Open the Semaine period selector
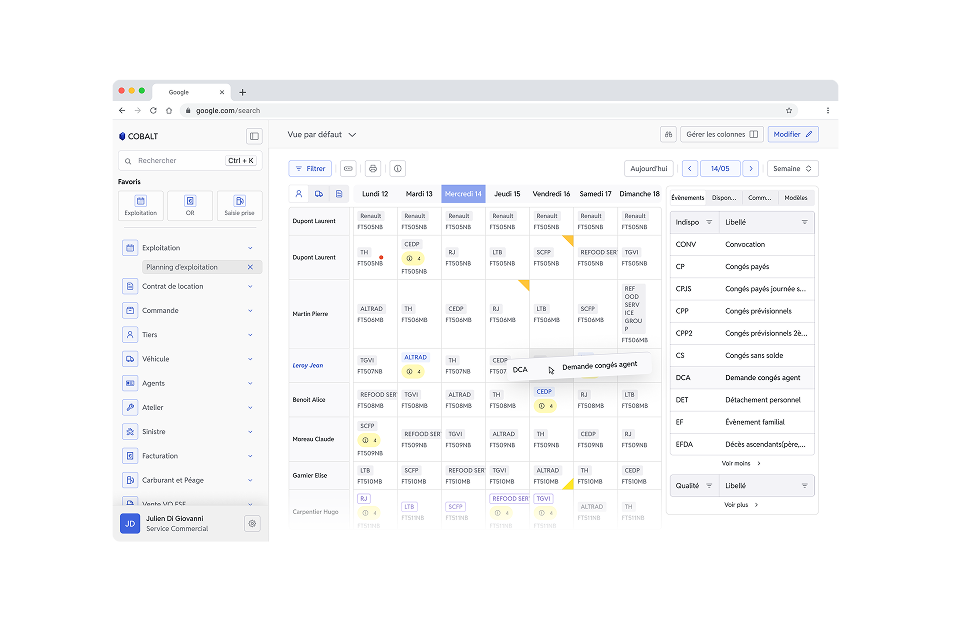 [x=794, y=169]
